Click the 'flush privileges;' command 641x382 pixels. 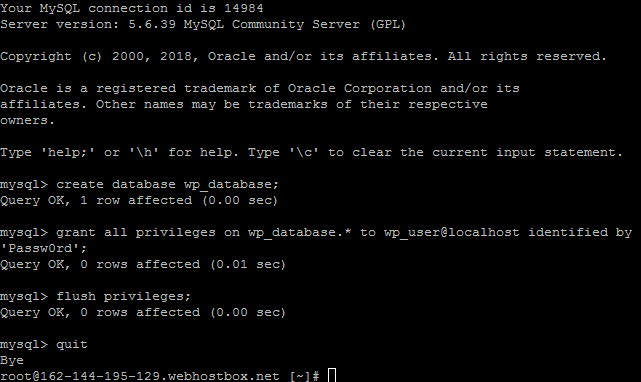point(123,297)
